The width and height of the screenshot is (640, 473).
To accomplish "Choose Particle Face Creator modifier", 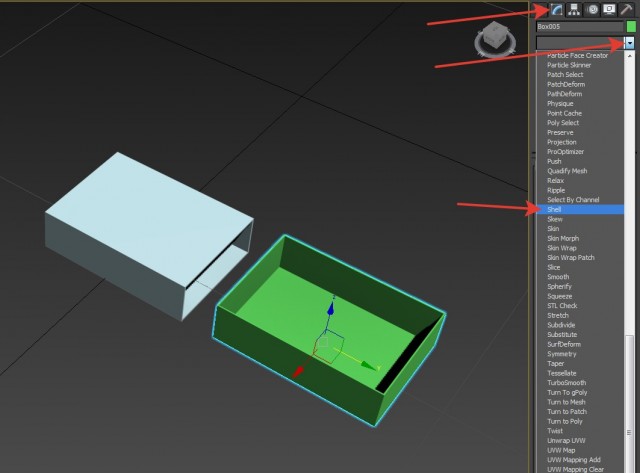I will (x=577, y=56).
